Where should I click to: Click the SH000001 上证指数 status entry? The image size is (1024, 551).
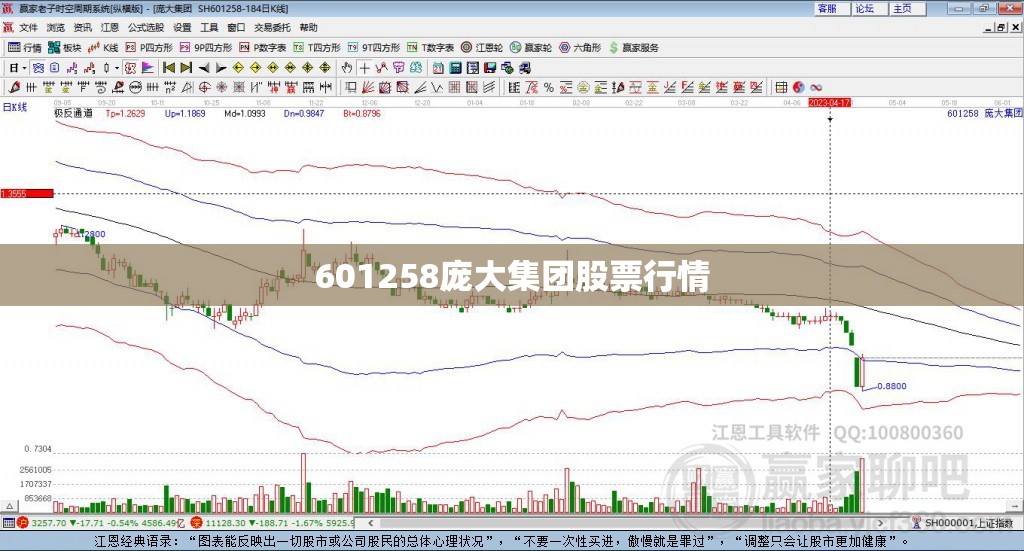pyautogui.click(x=964, y=522)
